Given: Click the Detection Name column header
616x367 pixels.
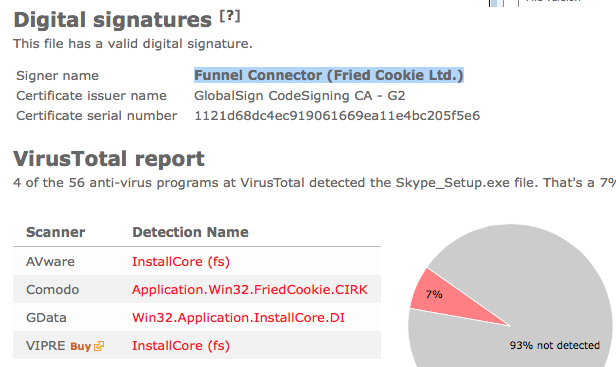Looking at the screenshot, I should [x=190, y=232].
